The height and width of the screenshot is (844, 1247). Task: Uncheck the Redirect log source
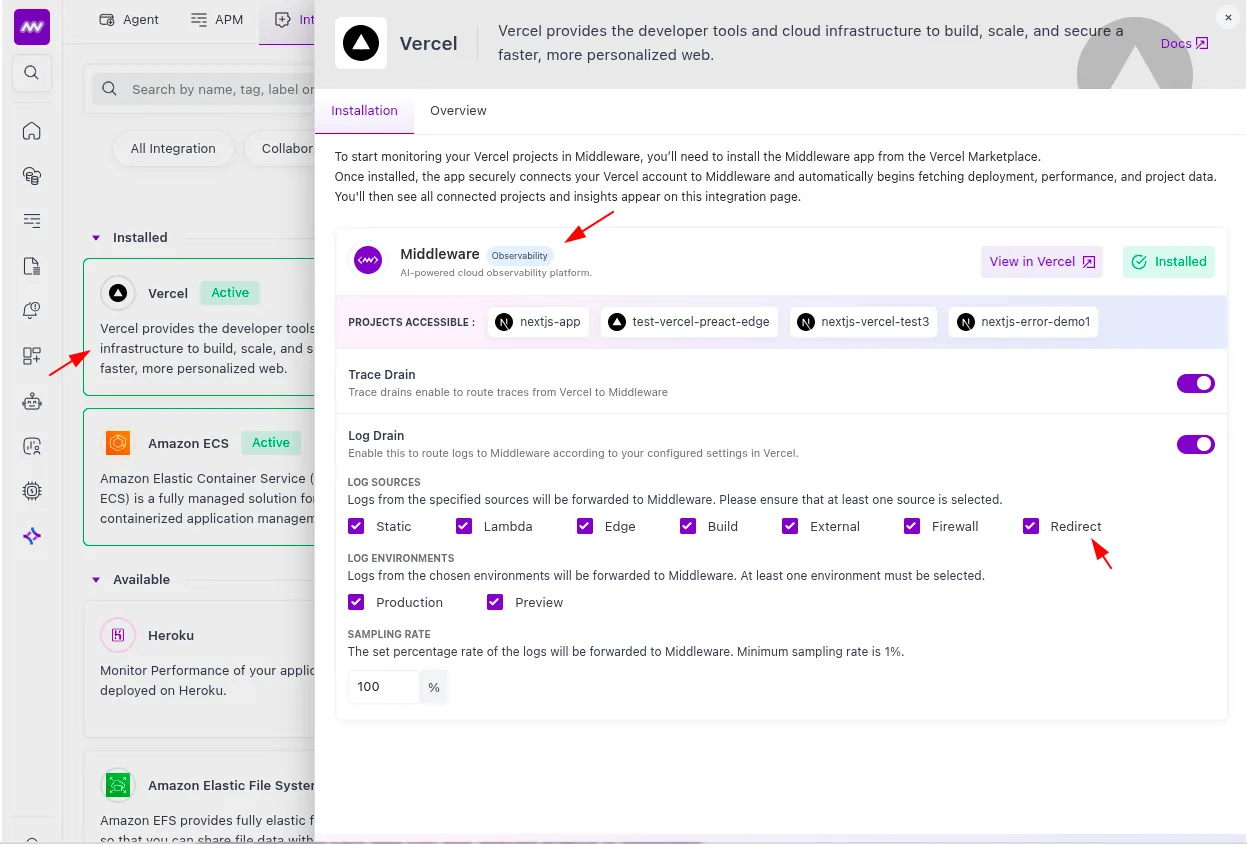1031,526
